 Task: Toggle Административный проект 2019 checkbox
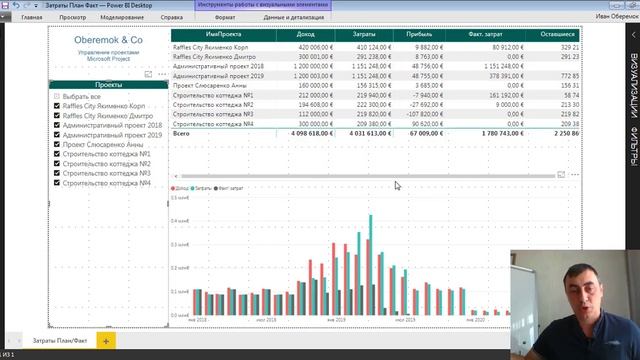[x=57, y=135]
